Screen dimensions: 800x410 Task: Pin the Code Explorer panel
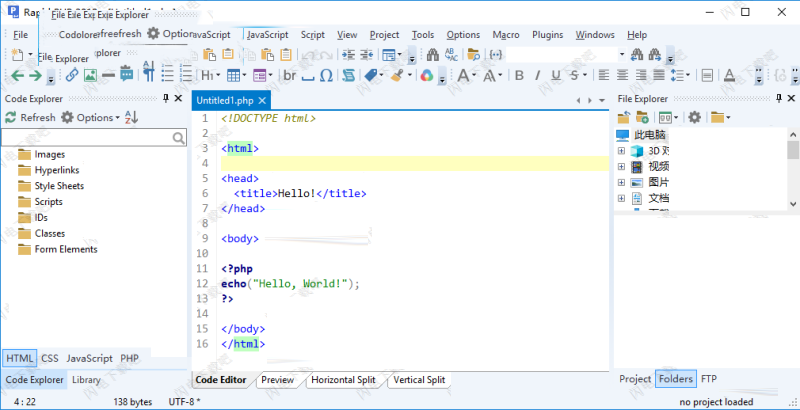[166, 98]
